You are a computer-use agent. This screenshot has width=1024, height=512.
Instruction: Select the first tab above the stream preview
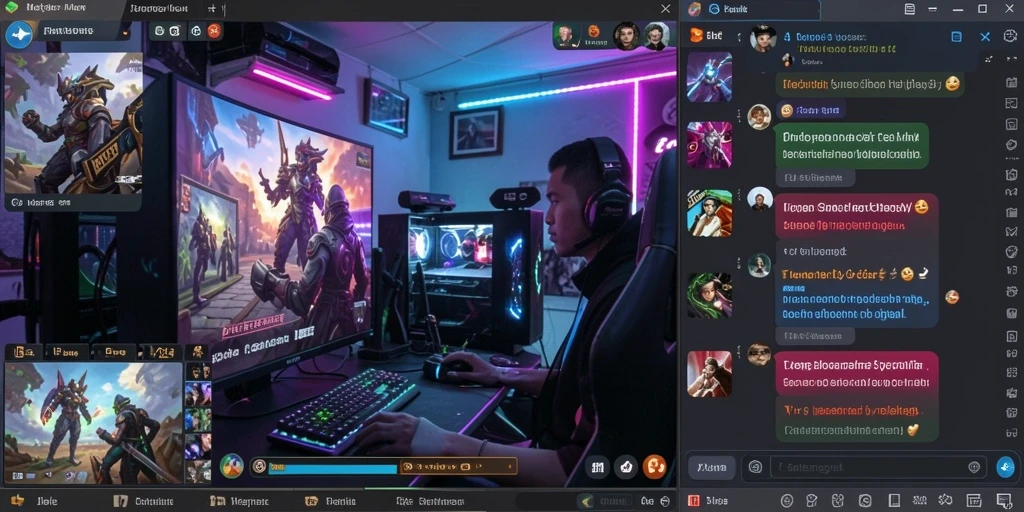24,352
